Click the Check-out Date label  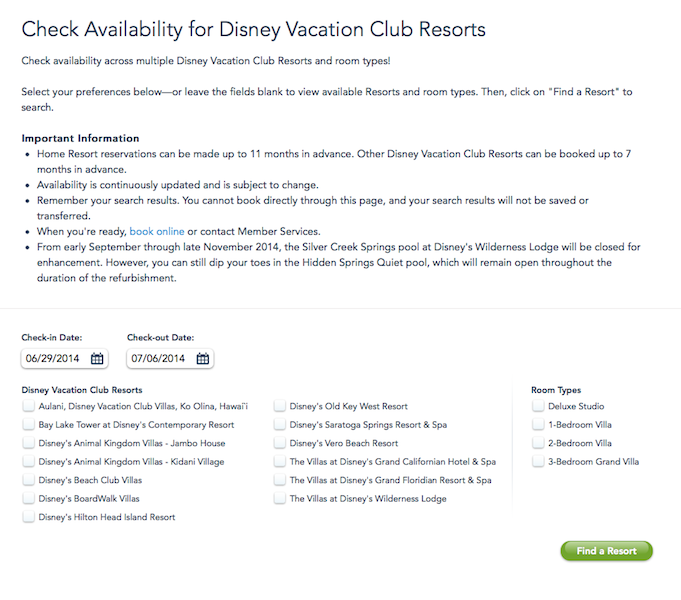[x=161, y=338]
